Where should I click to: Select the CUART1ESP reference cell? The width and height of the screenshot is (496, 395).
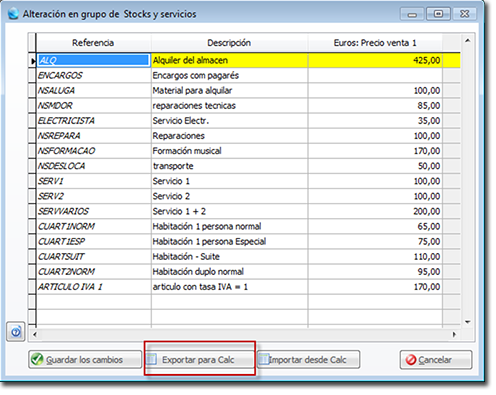pyautogui.click(x=94, y=241)
